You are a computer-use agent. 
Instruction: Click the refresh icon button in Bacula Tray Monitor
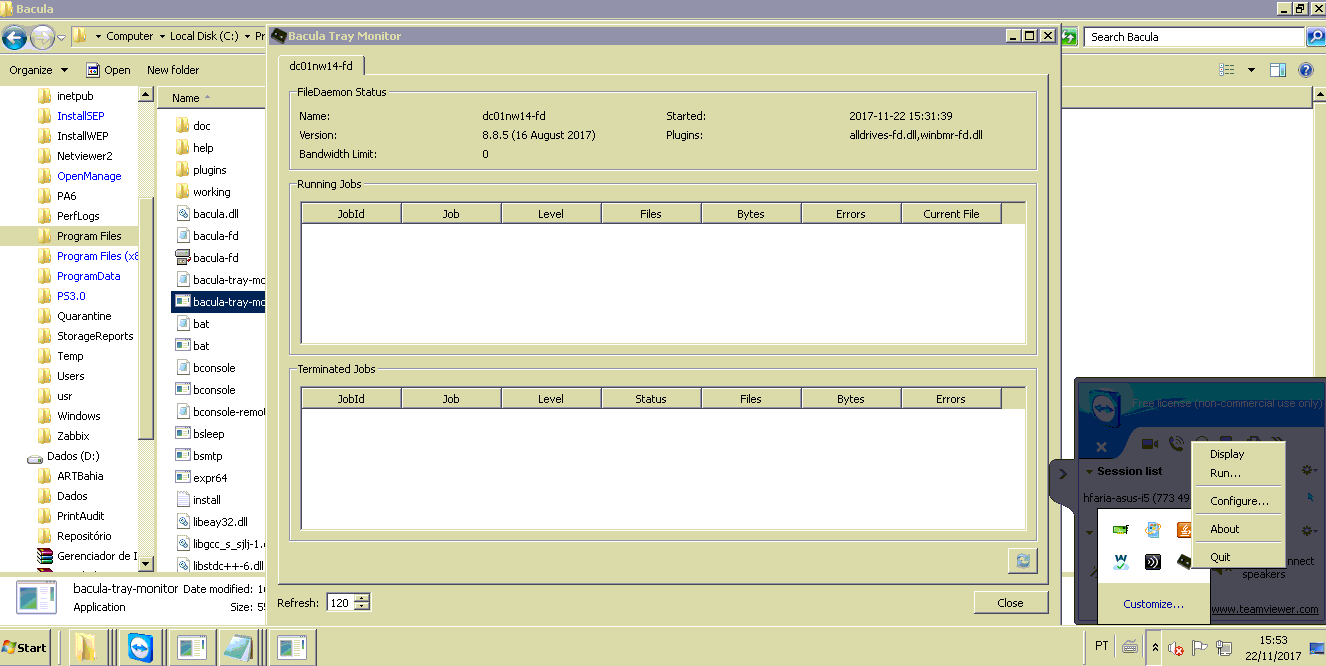point(1023,561)
